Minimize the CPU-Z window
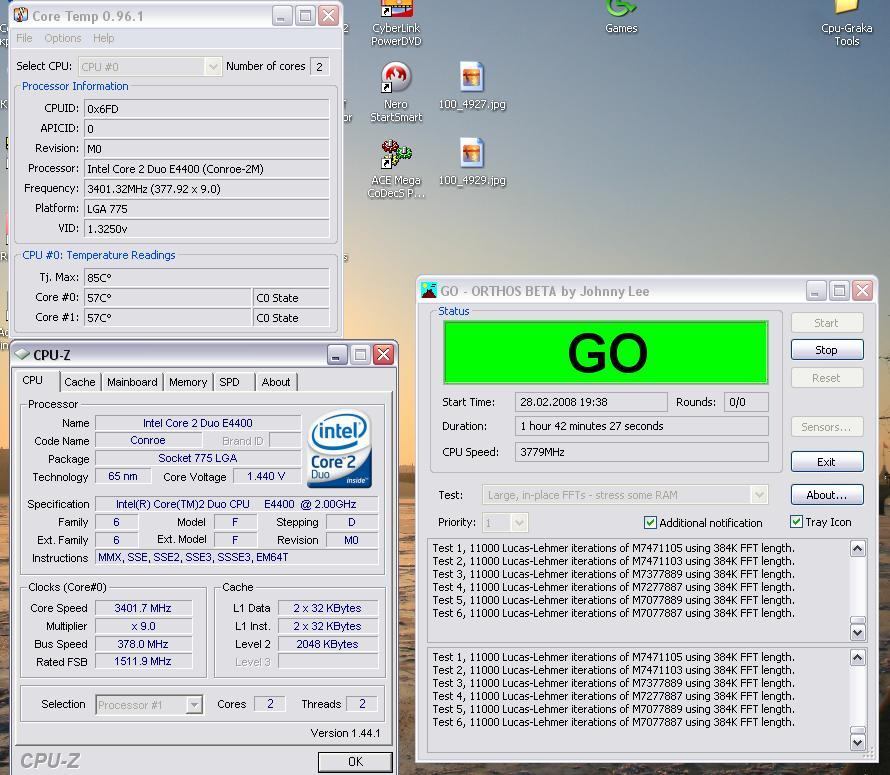The image size is (890, 775). 336,355
